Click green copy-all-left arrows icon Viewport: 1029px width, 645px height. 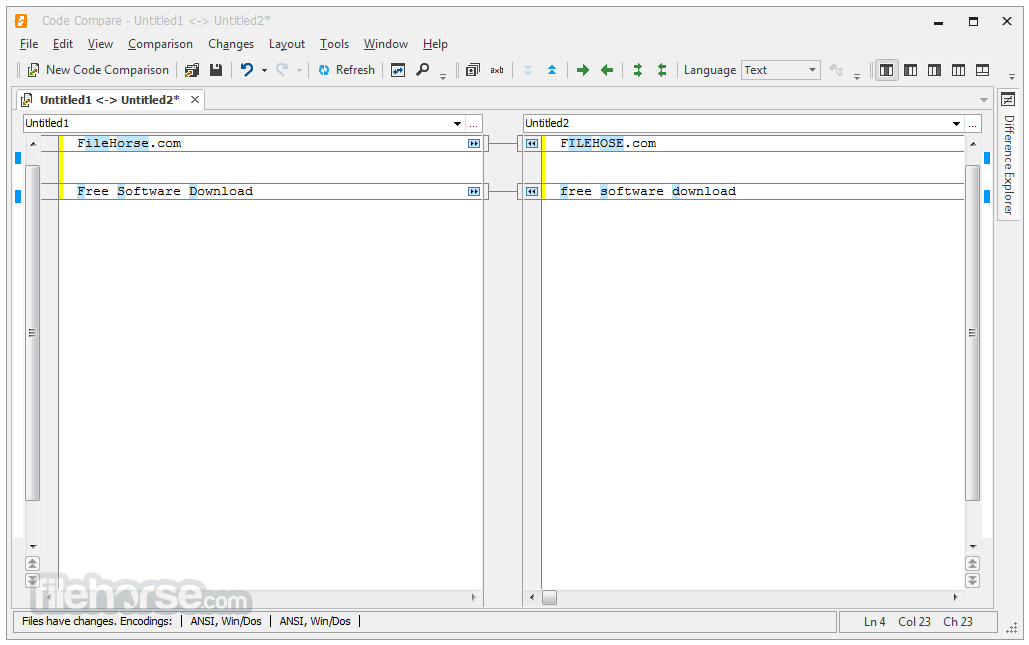(662, 70)
